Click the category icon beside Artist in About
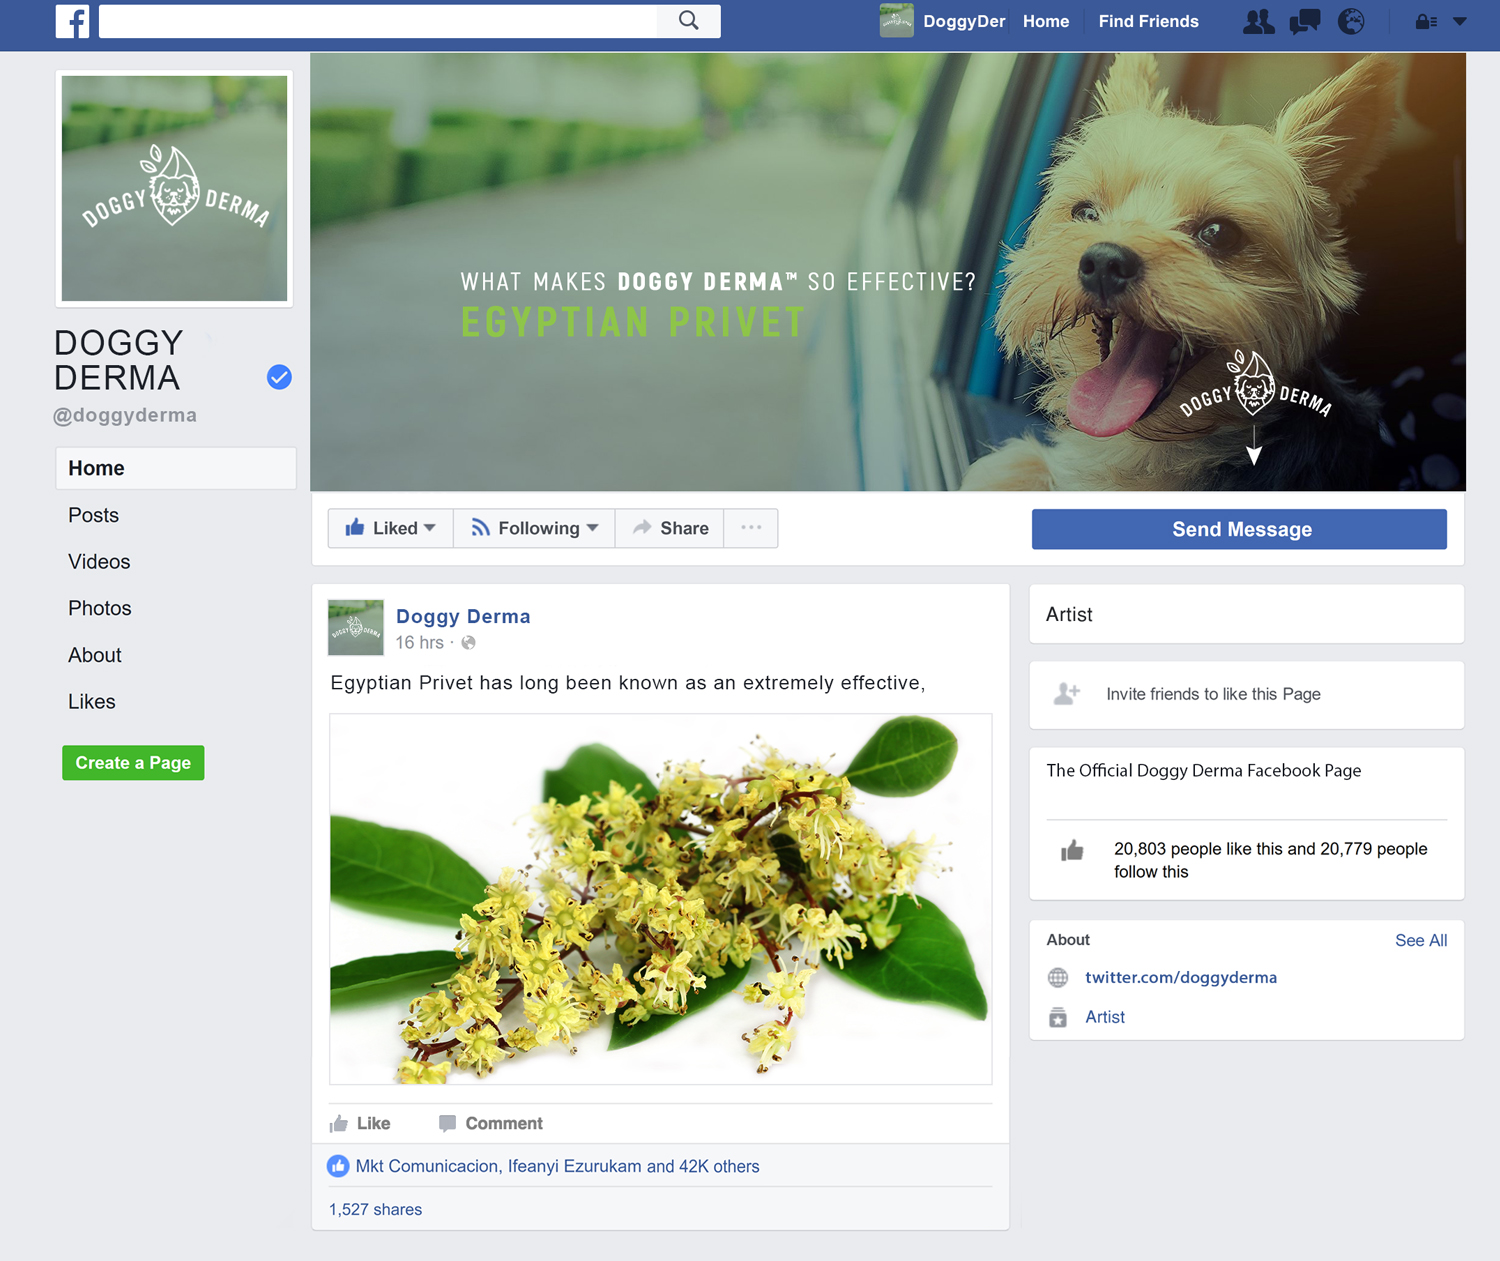The image size is (1500, 1261). 1058,1017
